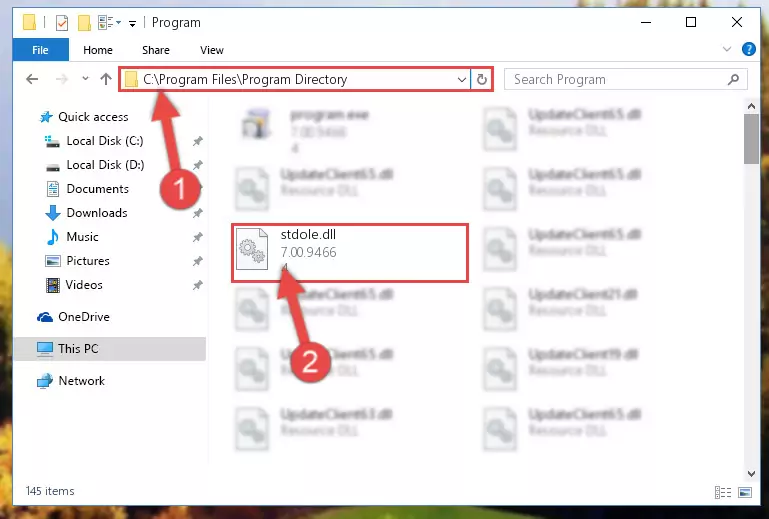Viewport: 769px width, 519px height.
Task: Open the File ribbon tab
Action: tap(40, 50)
